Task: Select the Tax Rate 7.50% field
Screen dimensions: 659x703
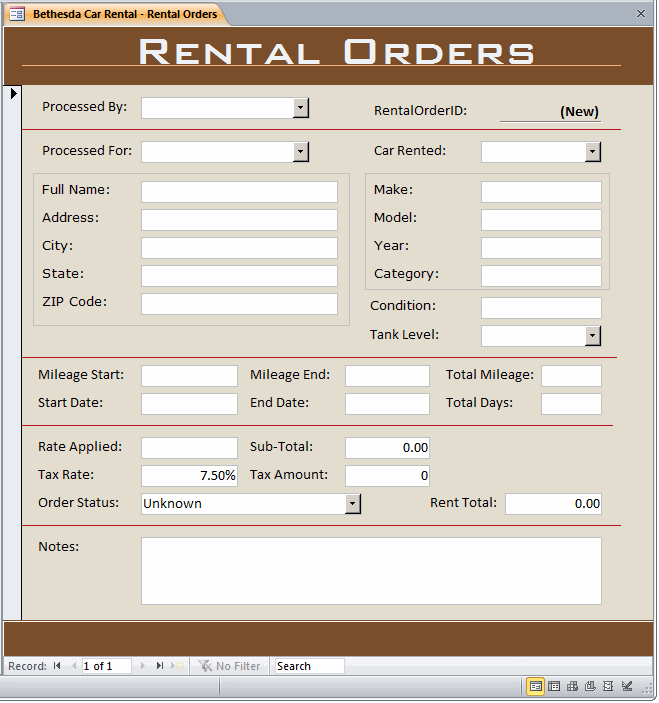Action: (190, 476)
